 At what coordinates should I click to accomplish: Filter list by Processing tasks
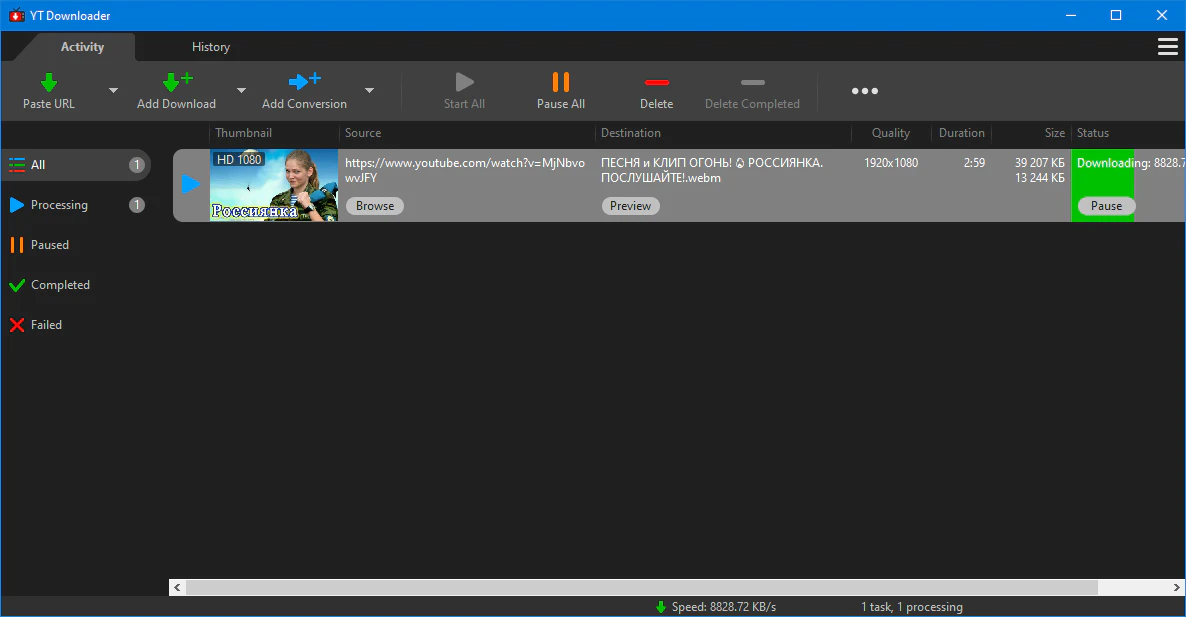pyautogui.click(x=59, y=205)
